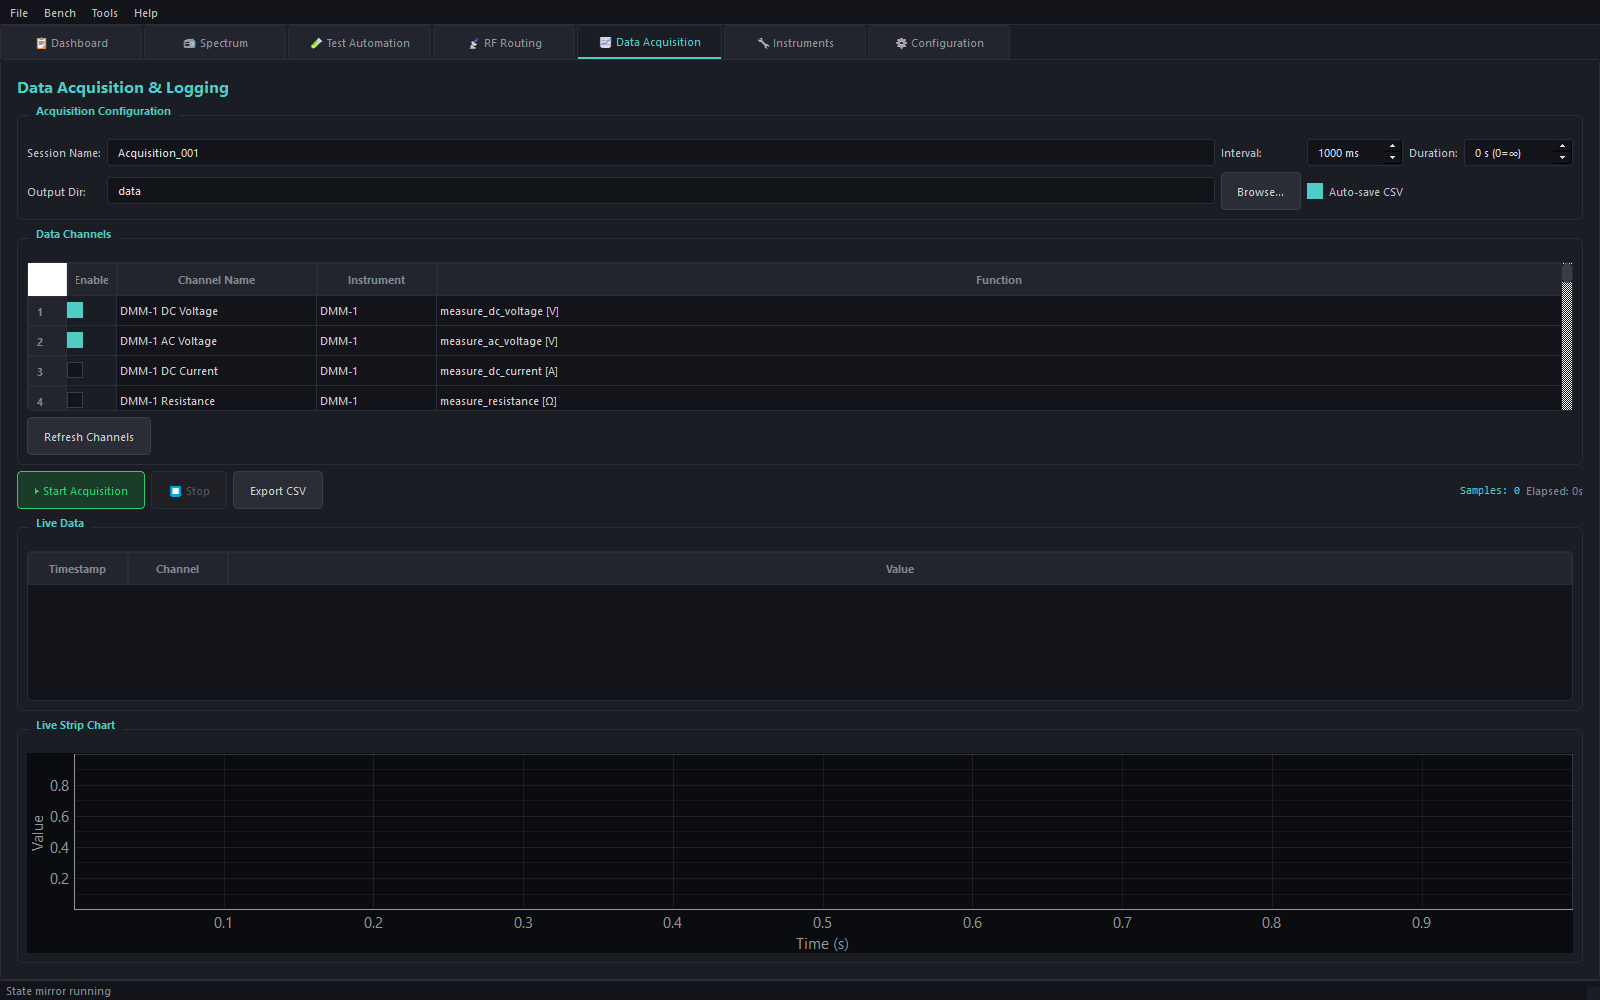
Task: Click the channels table select-all corner
Action: [x=47, y=280]
